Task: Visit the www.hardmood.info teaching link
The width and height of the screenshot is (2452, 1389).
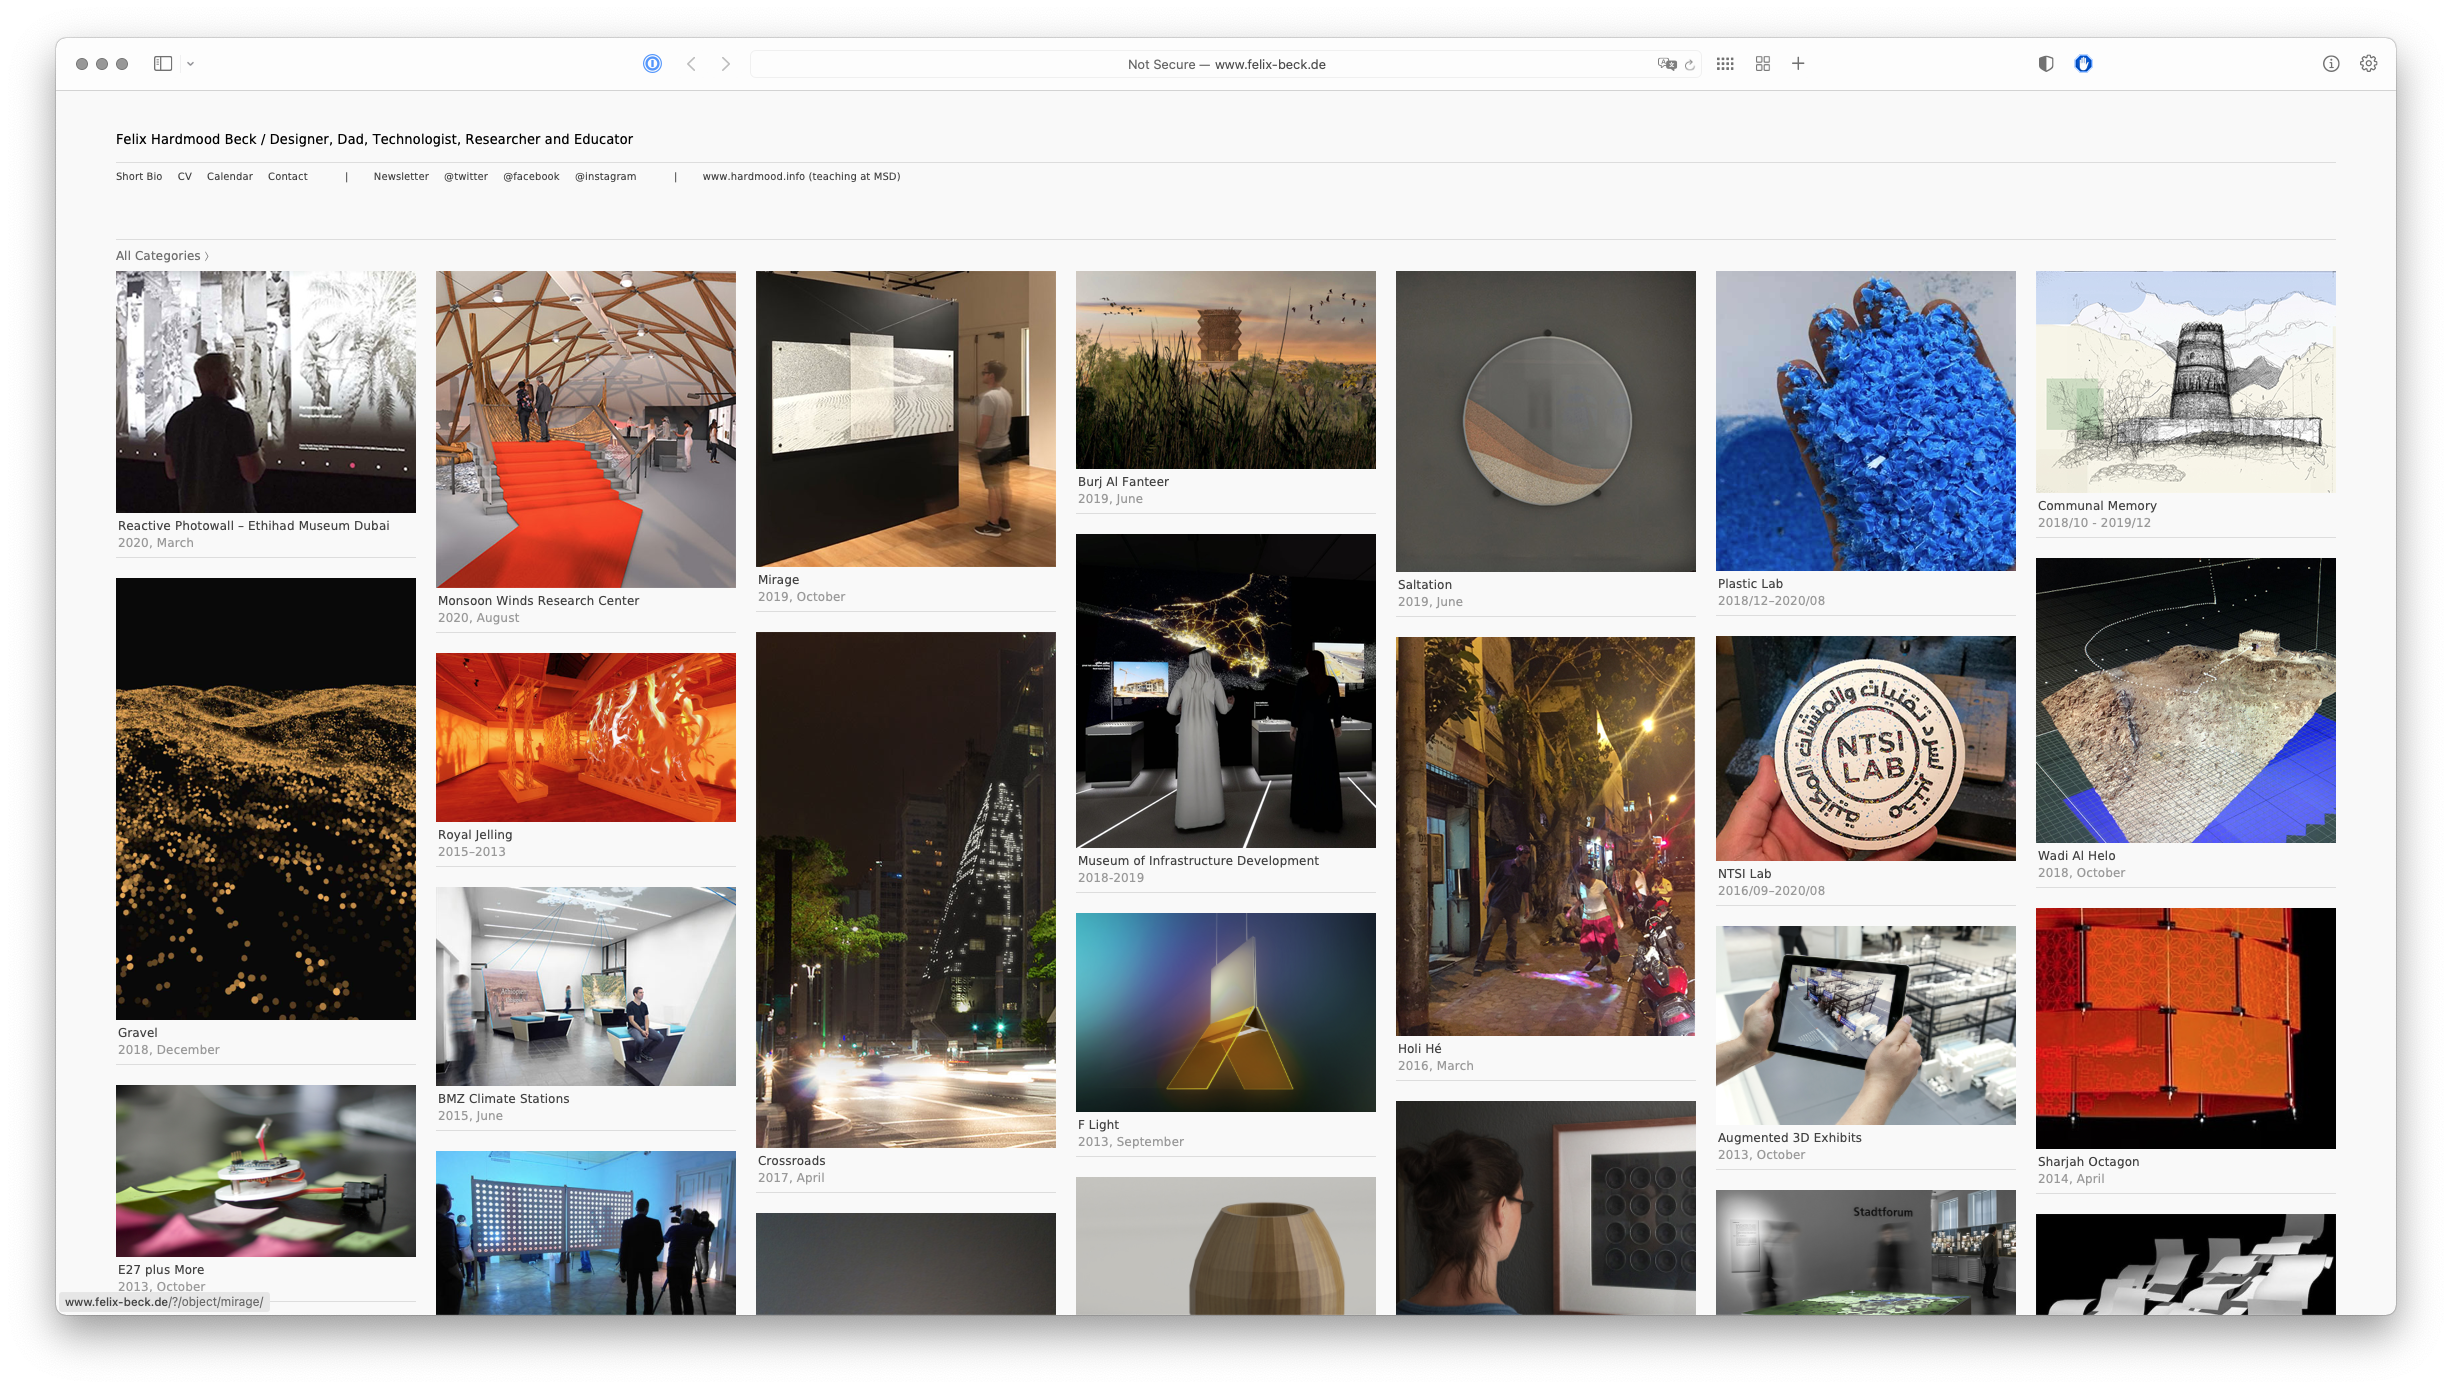Action: (x=801, y=176)
